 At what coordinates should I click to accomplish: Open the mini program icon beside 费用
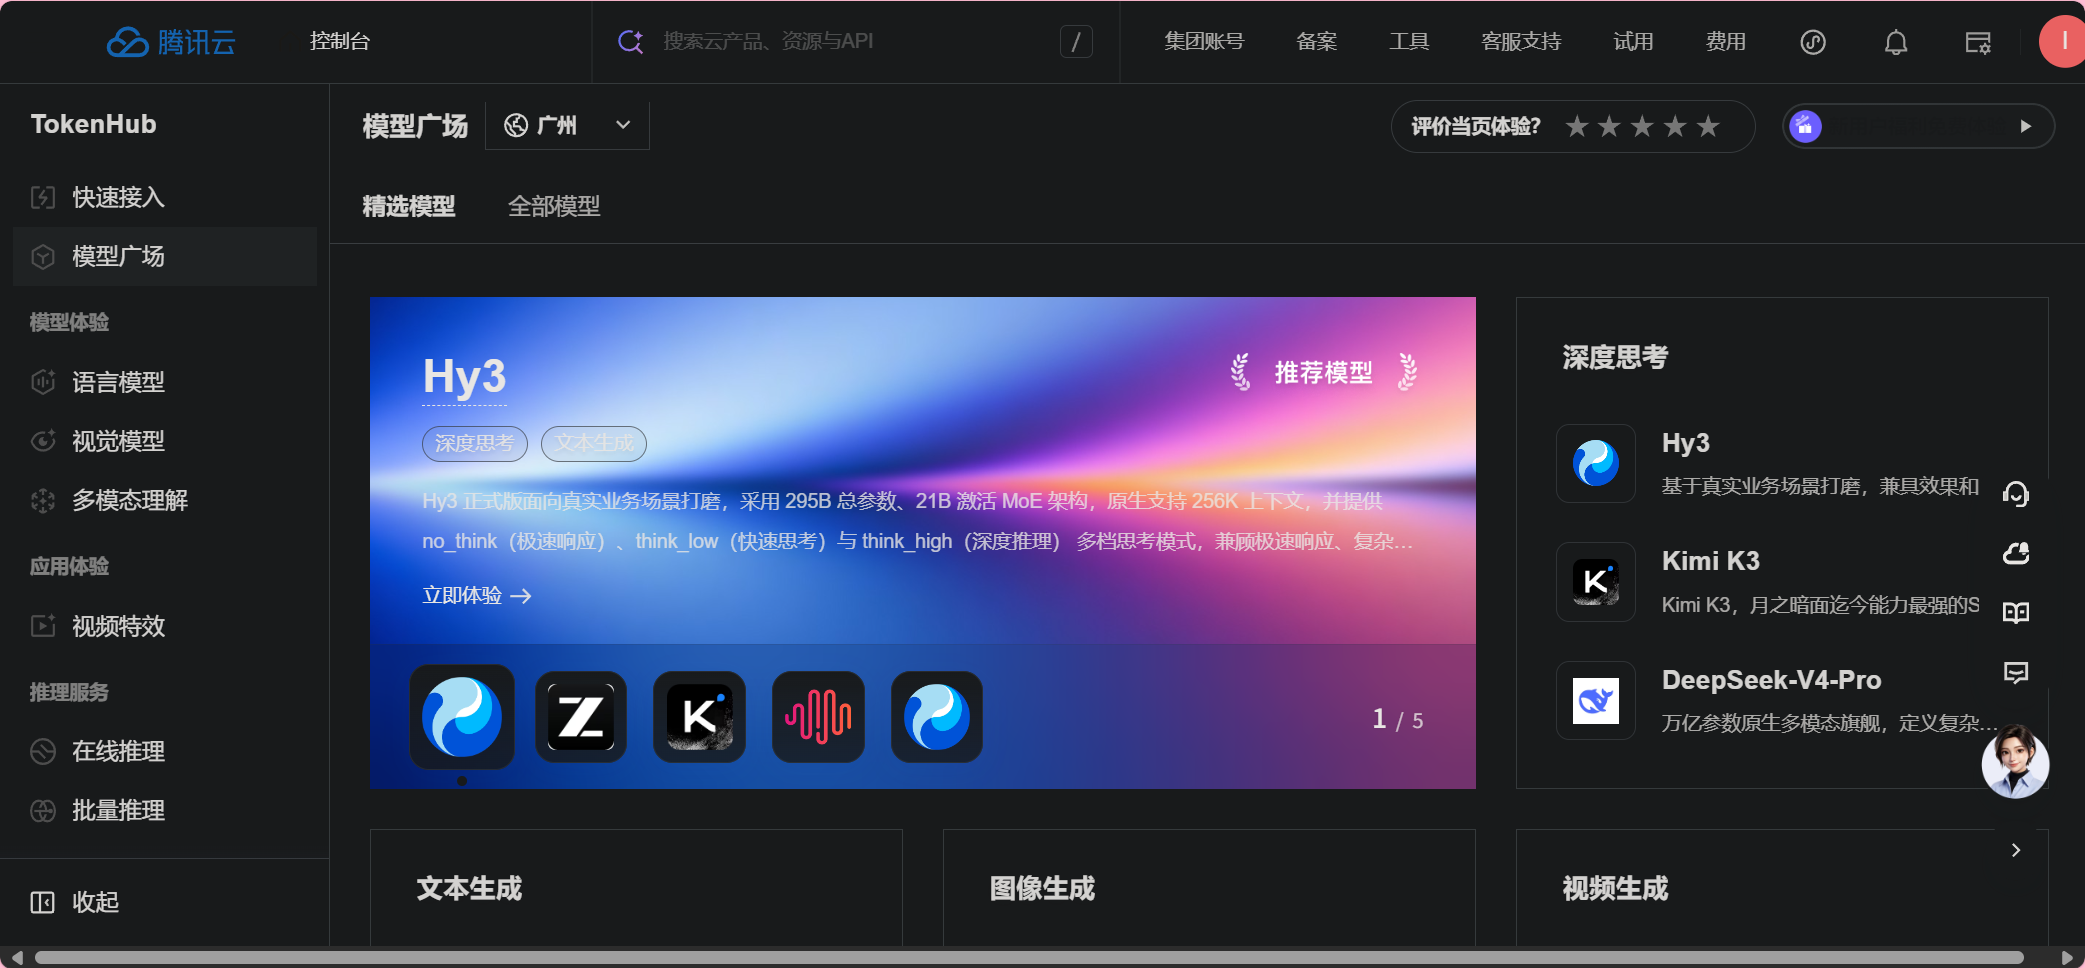(1813, 42)
